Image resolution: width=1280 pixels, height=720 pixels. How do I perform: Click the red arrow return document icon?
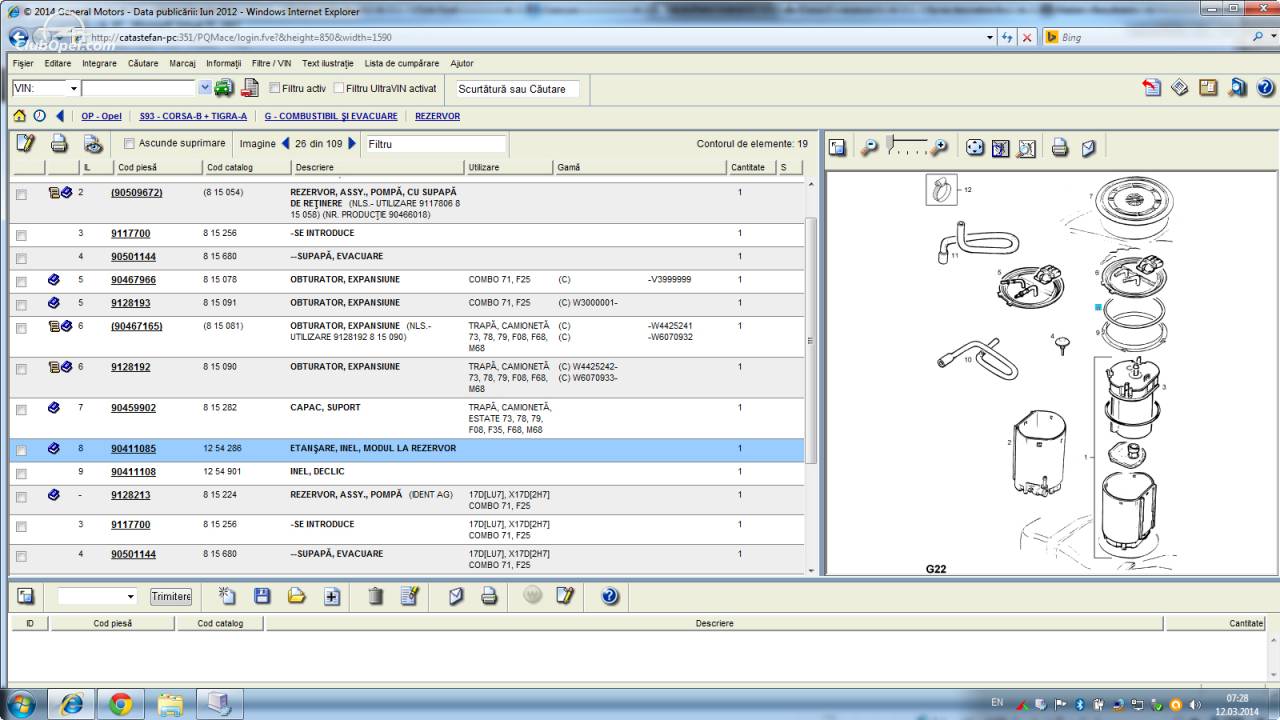1152,88
